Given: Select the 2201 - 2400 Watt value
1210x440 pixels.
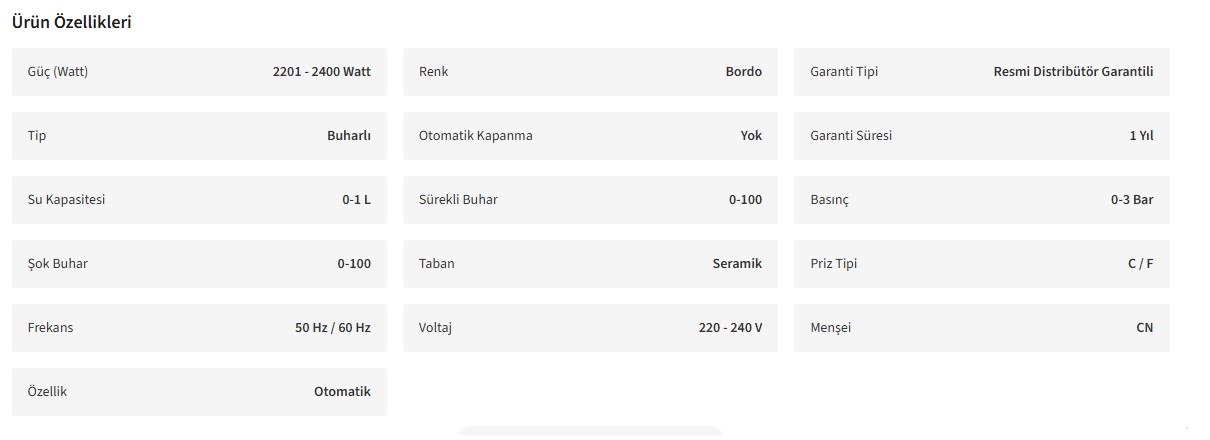Looking at the screenshot, I should pos(321,72).
